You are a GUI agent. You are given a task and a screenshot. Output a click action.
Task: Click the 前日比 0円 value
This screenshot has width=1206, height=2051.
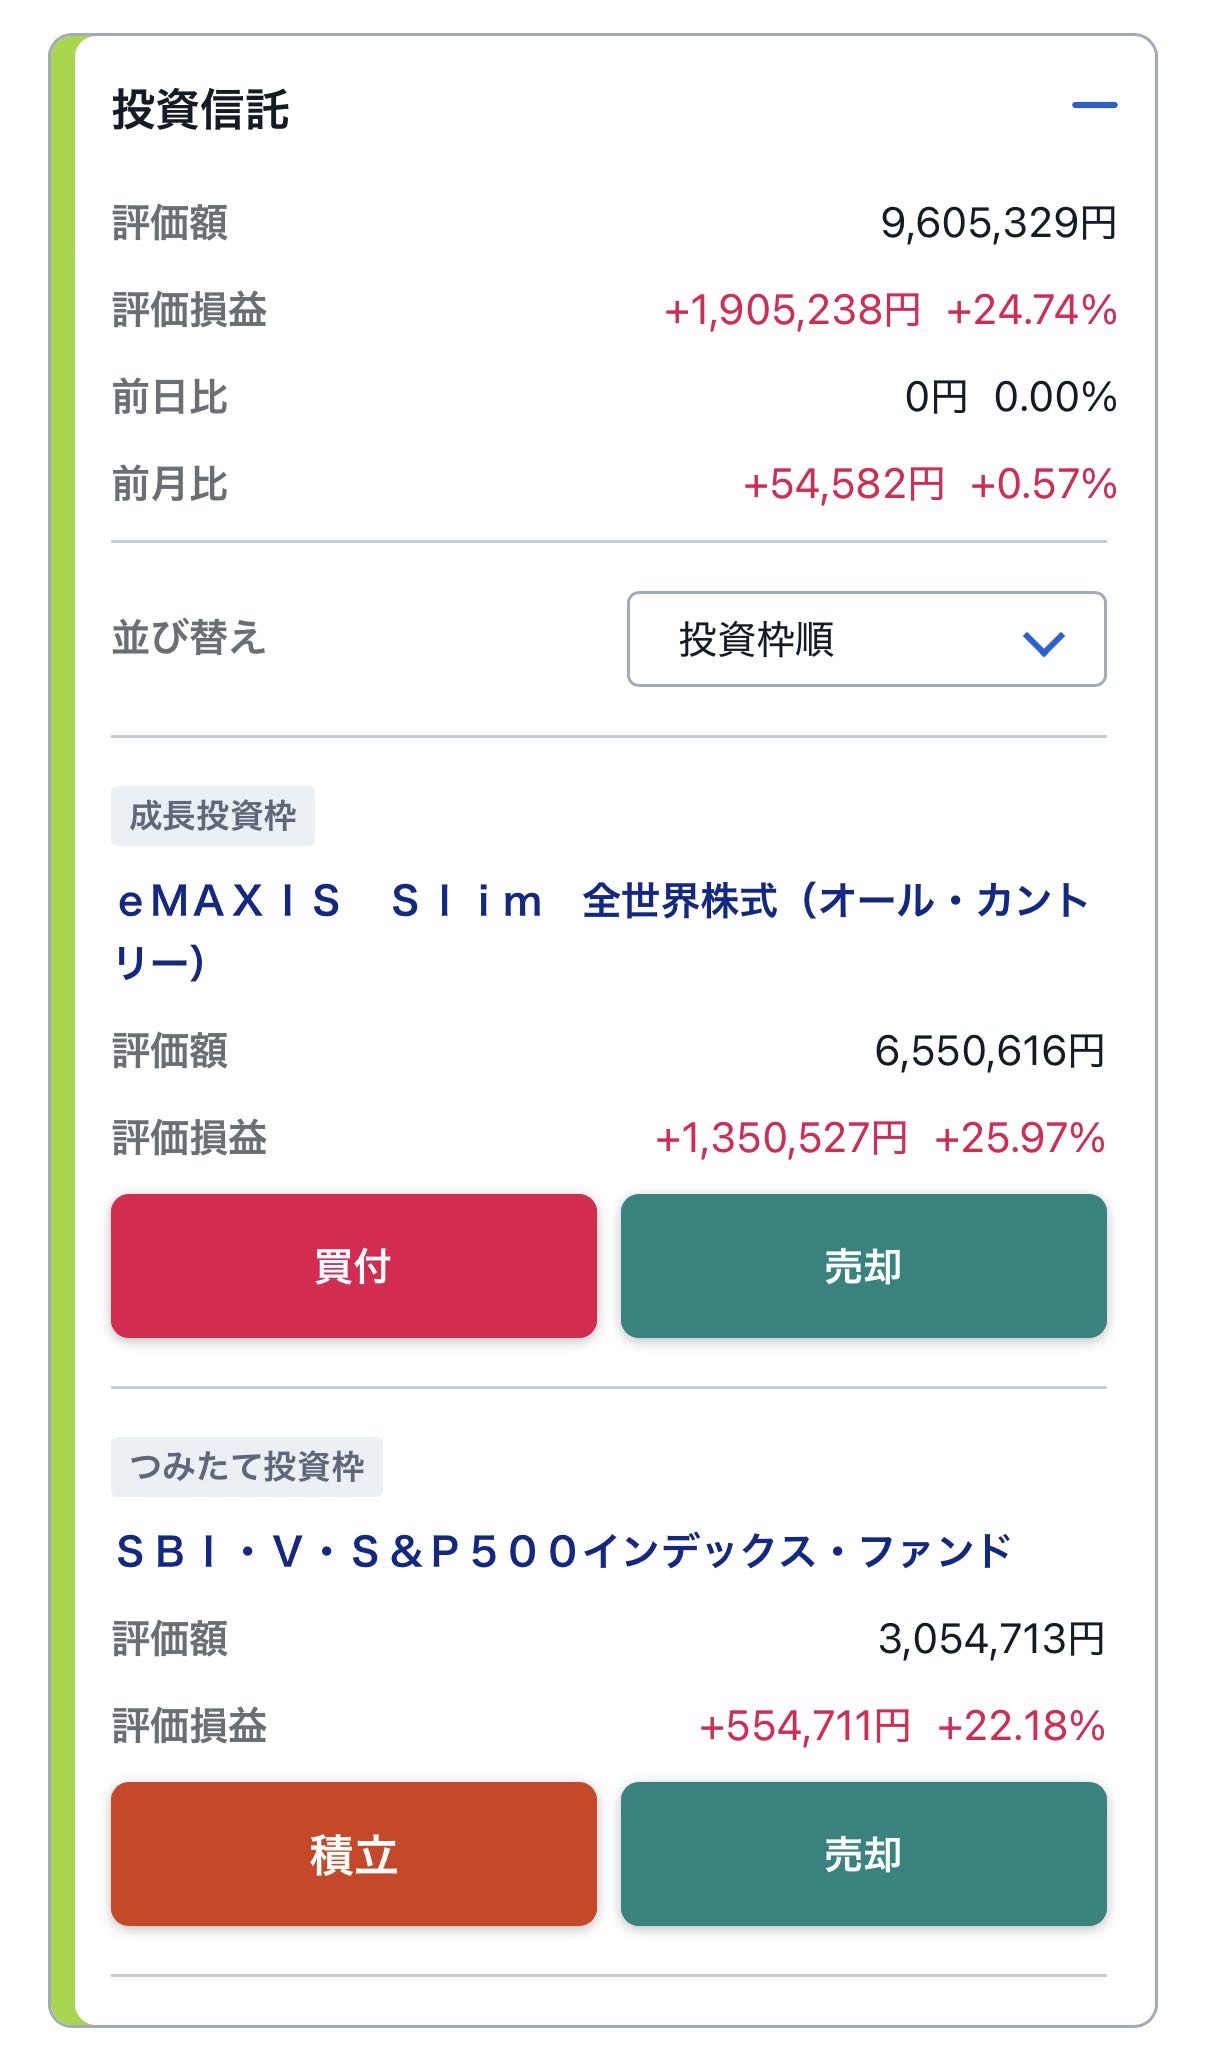(x=936, y=398)
